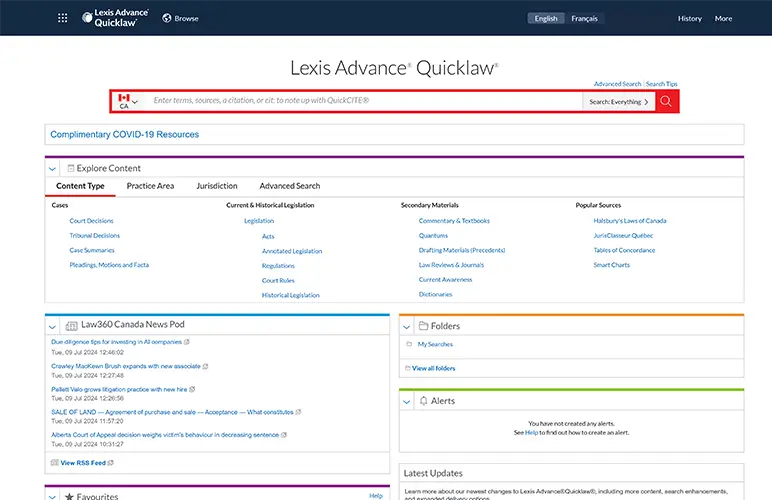Click the Favourites star icon
772x500 pixels.
(x=69, y=496)
